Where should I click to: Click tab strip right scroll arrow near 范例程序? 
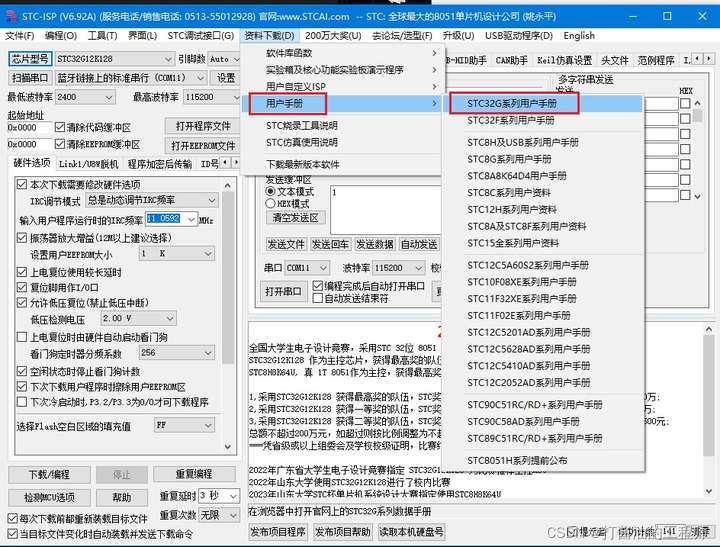709,59
